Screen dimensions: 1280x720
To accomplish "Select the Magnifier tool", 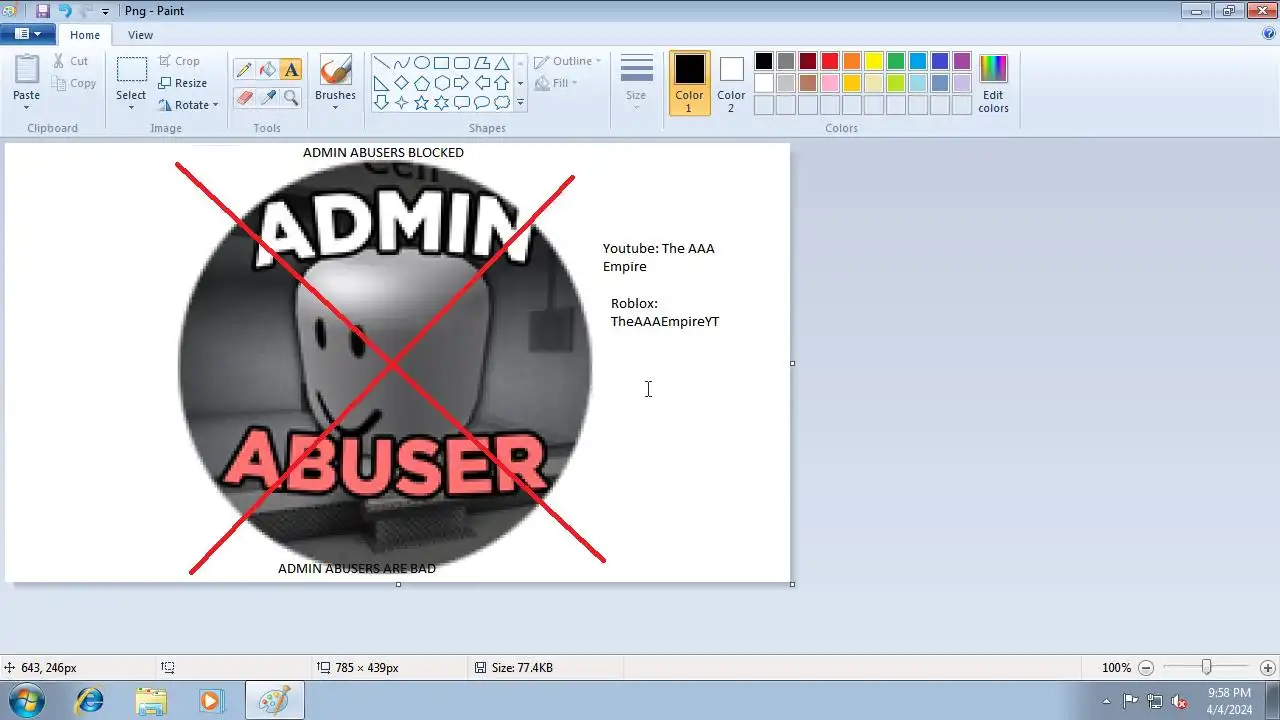I will [291, 97].
